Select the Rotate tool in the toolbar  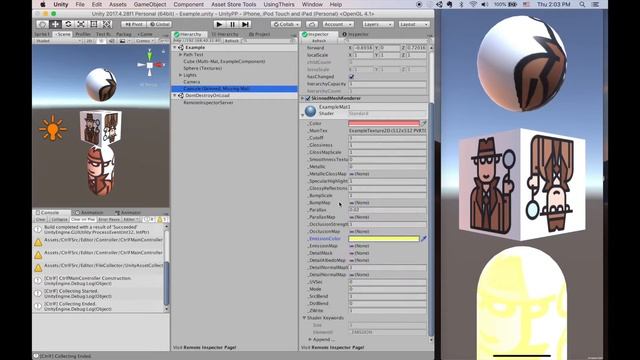click(x=68, y=24)
